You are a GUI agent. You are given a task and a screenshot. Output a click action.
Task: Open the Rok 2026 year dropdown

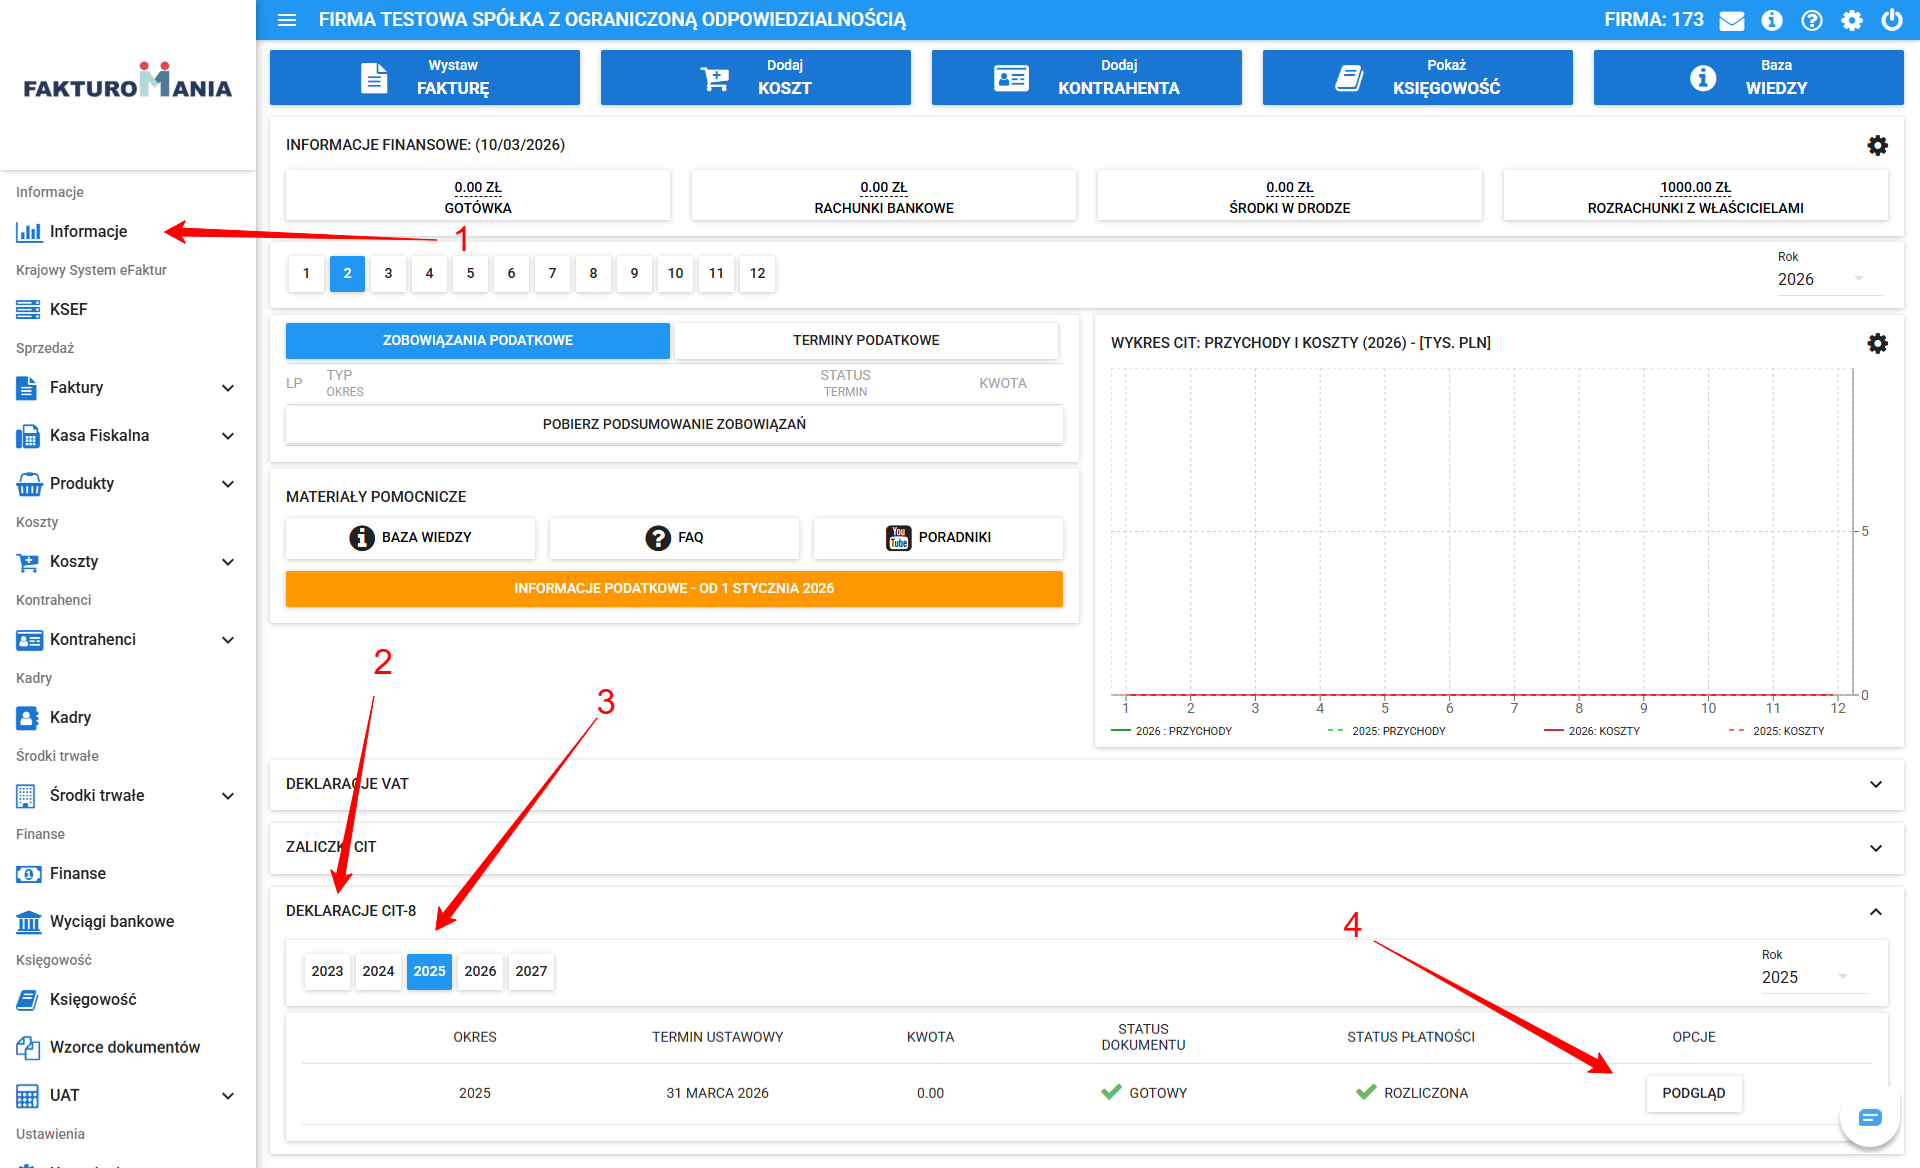coord(1820,279)
